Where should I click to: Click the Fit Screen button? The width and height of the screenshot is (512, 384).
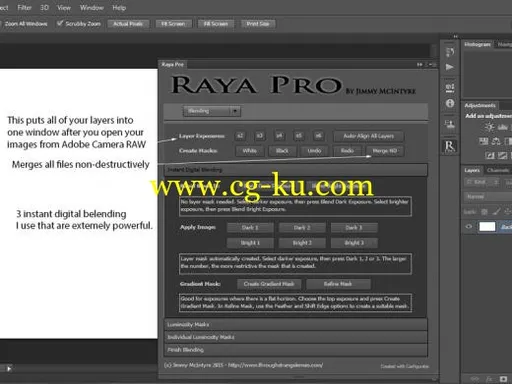point(173,24)
